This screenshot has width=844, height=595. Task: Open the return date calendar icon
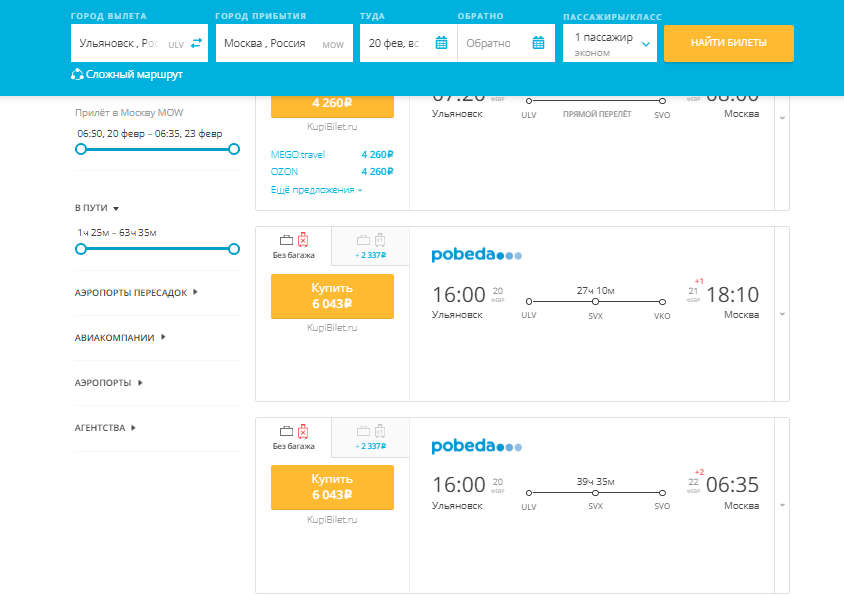pyautogui.click(x=538, y=43)
